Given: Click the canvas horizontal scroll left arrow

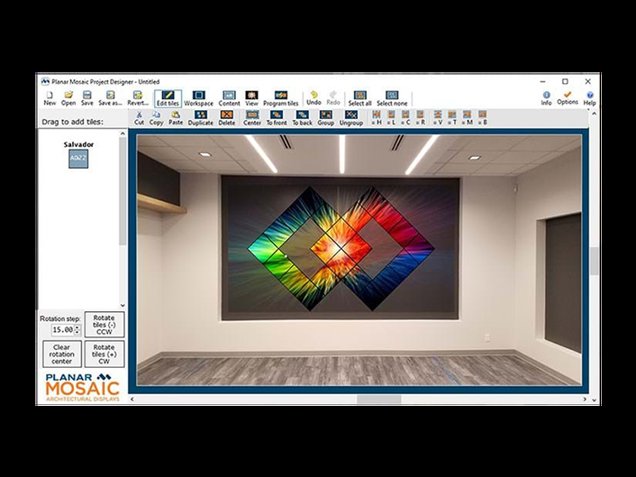Looking at the screenshot, I should [x=132, y=400].
